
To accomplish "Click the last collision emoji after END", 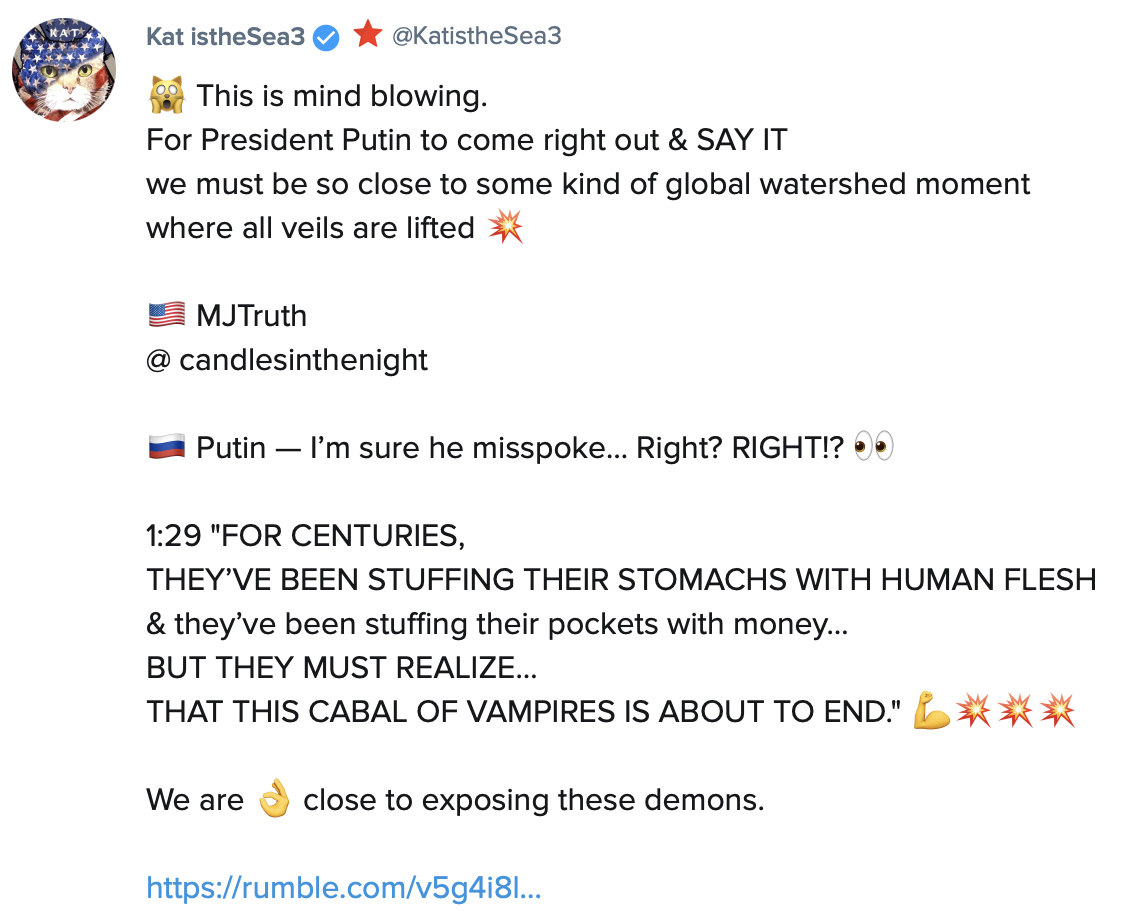I will pyautogui.click(x=1057, y=712).
